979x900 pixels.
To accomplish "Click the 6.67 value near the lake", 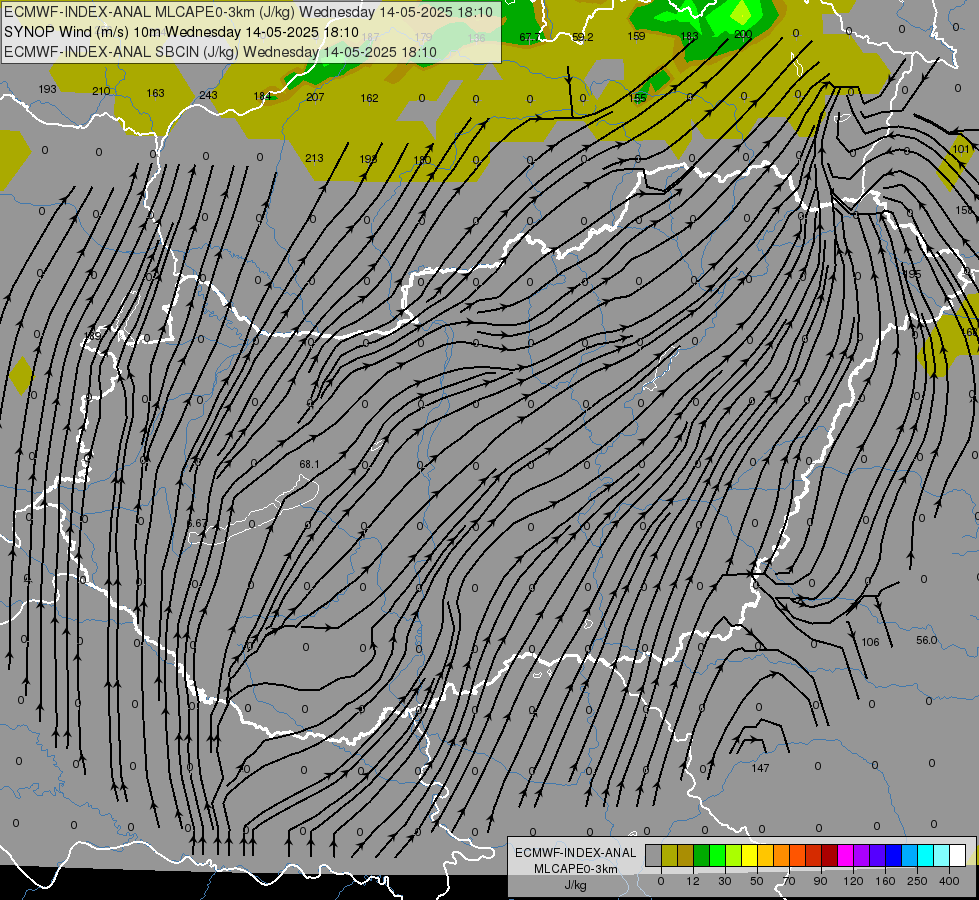I will point(197,523).
